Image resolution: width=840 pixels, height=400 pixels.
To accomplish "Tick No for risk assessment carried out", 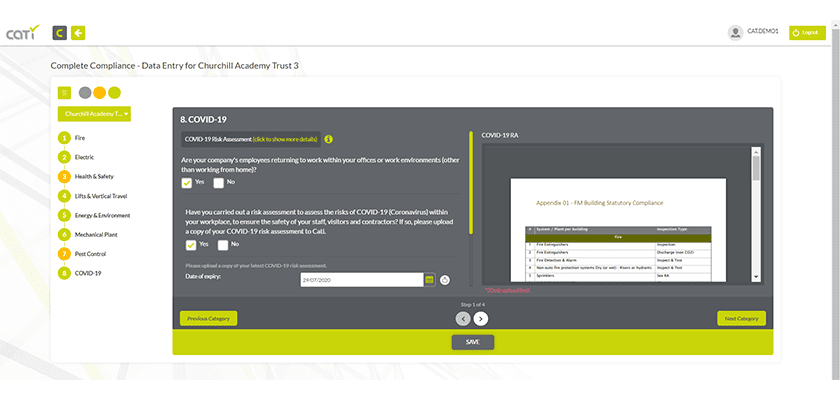I will [223, 245].
